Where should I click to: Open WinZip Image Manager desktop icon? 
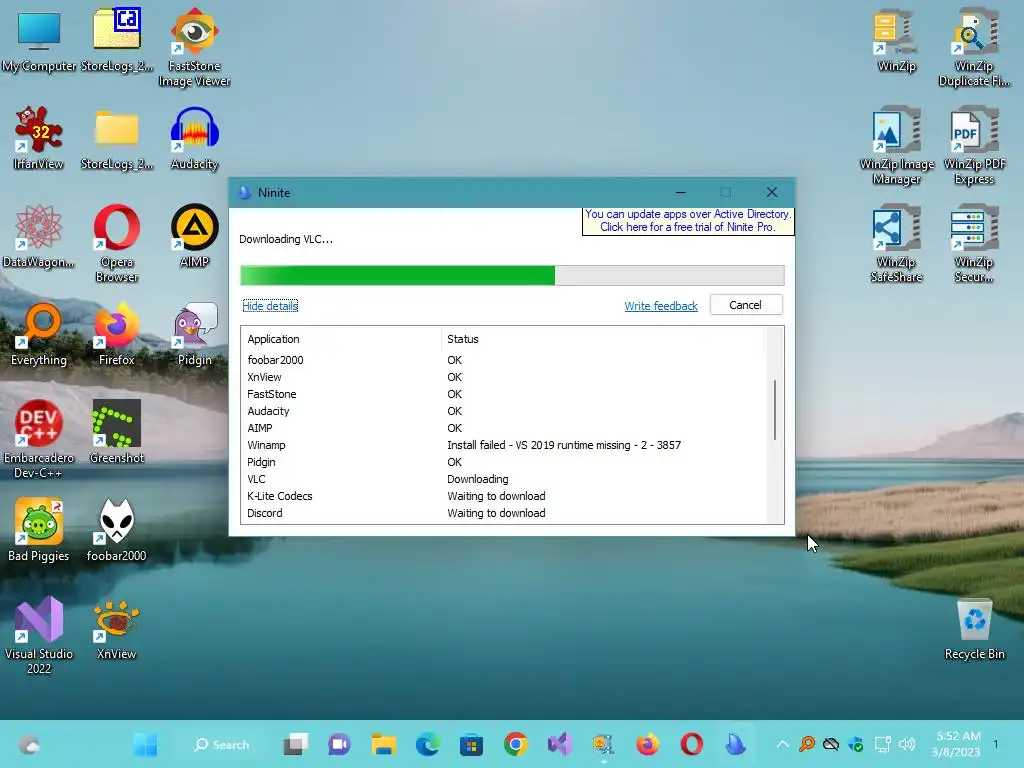pyautogui.click(x=896, y=145)
